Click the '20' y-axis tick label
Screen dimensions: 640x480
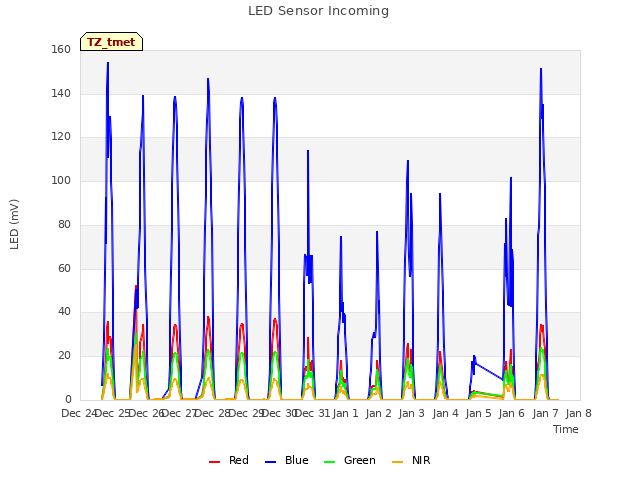pos(64,356)
